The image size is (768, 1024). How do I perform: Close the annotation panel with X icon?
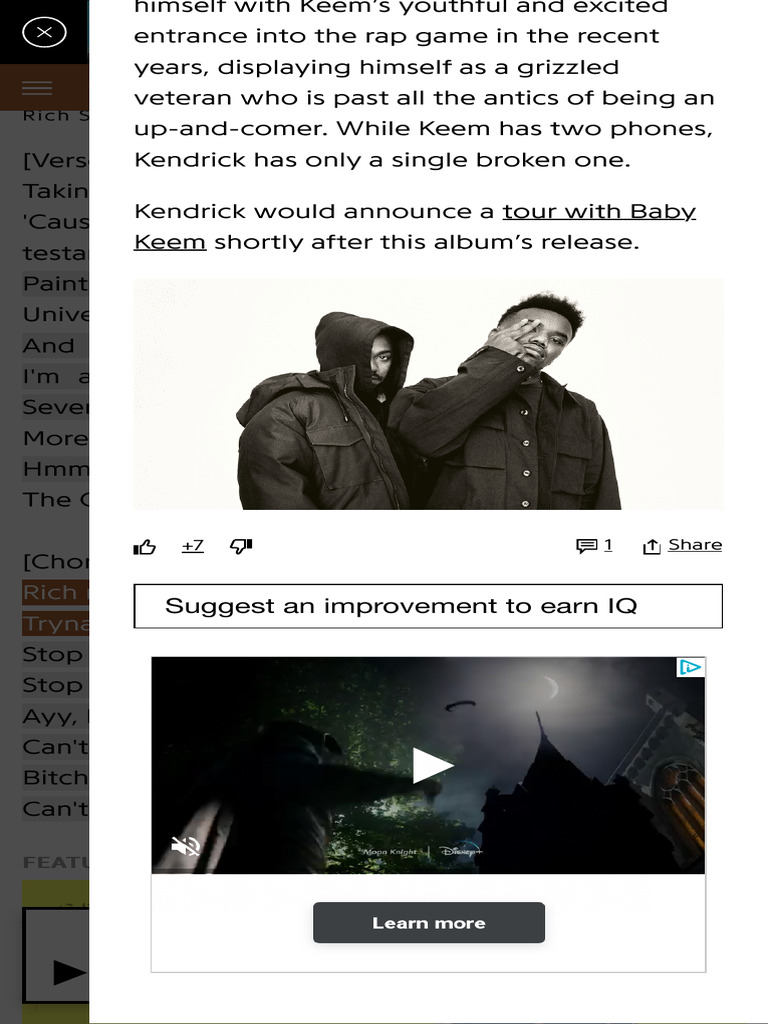tap(44, 32)
